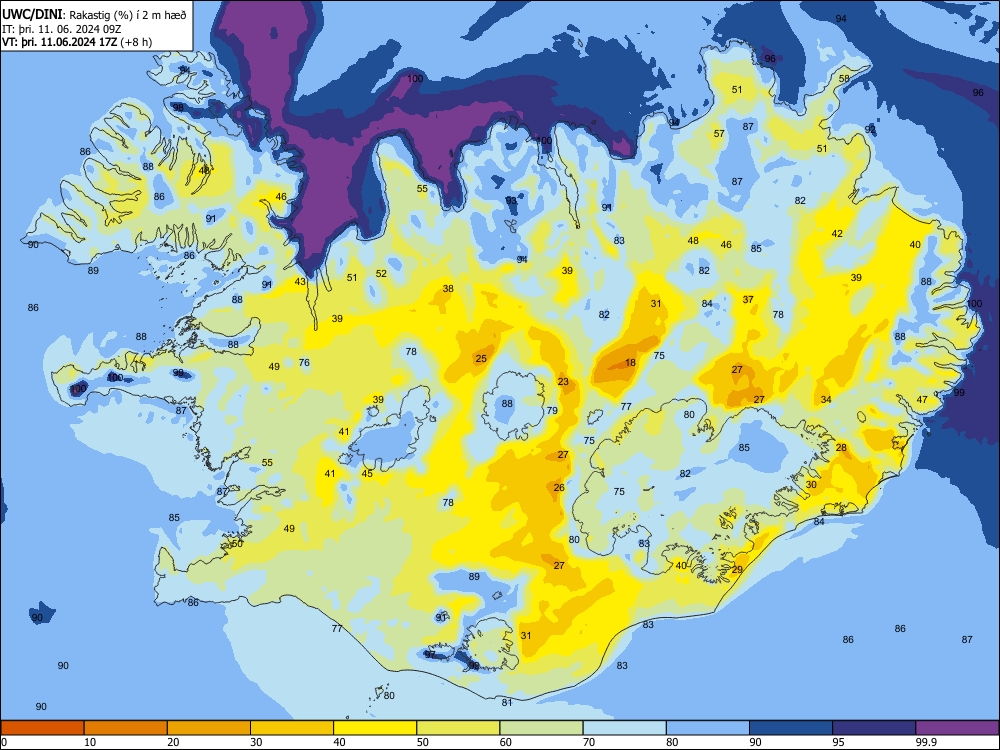Click the legend tick label 70

tap(589, 742)
